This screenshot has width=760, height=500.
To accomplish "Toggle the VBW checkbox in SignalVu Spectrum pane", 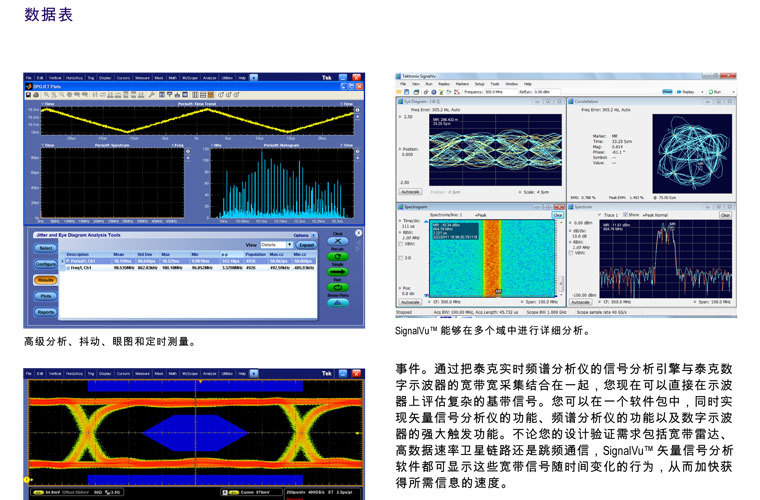I will 570,253.
